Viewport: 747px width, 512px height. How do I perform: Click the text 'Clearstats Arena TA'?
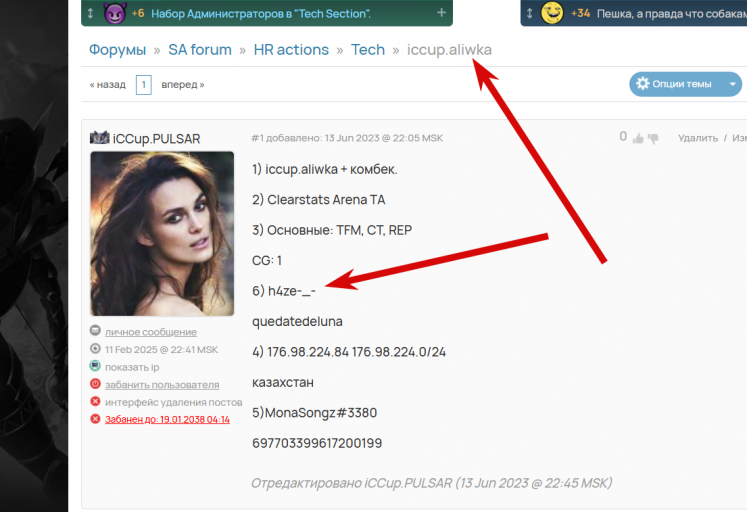tap(326, 200)
